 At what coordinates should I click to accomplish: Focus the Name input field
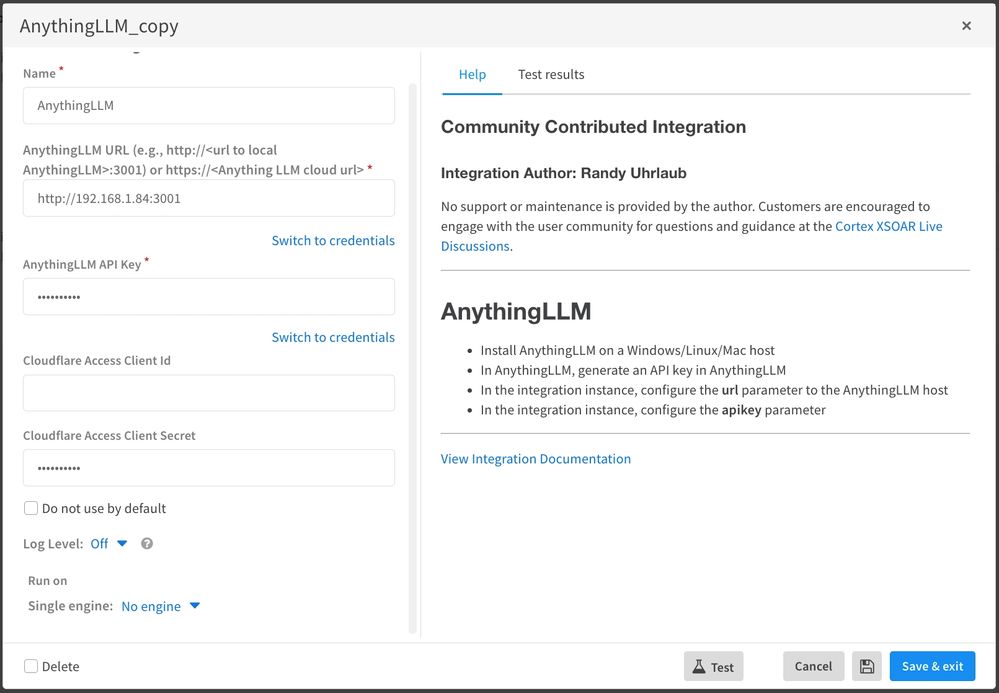coord(209,105)
